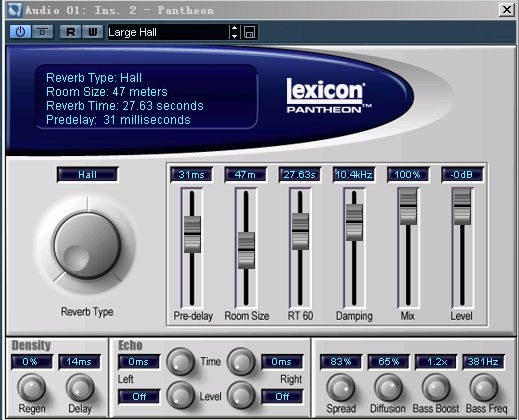Image resolution: width=519 pixels, height=420 pixels.
Task: Click the Echo Right Off level field
Action: click(x=282, y=397)
